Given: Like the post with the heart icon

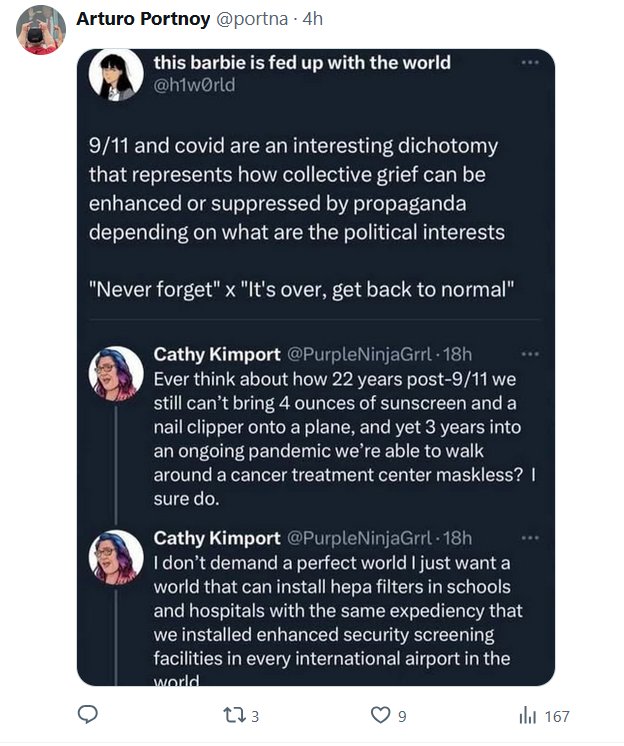Looking at the screenshot, I should [x=380, y=715].
